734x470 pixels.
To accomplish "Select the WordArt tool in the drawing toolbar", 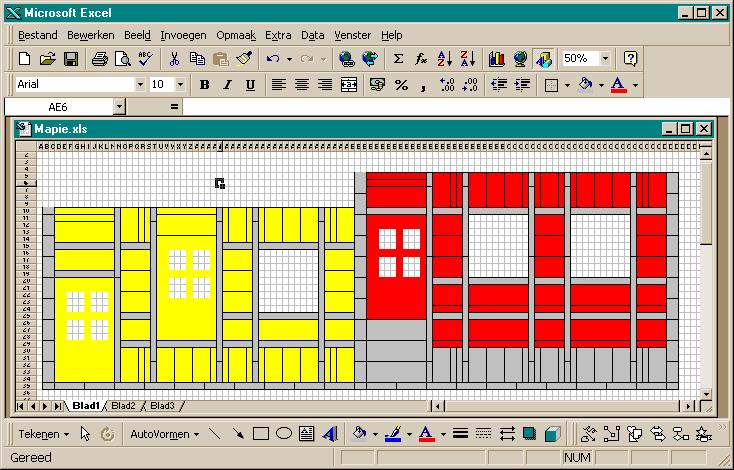I will click(330, 434).
